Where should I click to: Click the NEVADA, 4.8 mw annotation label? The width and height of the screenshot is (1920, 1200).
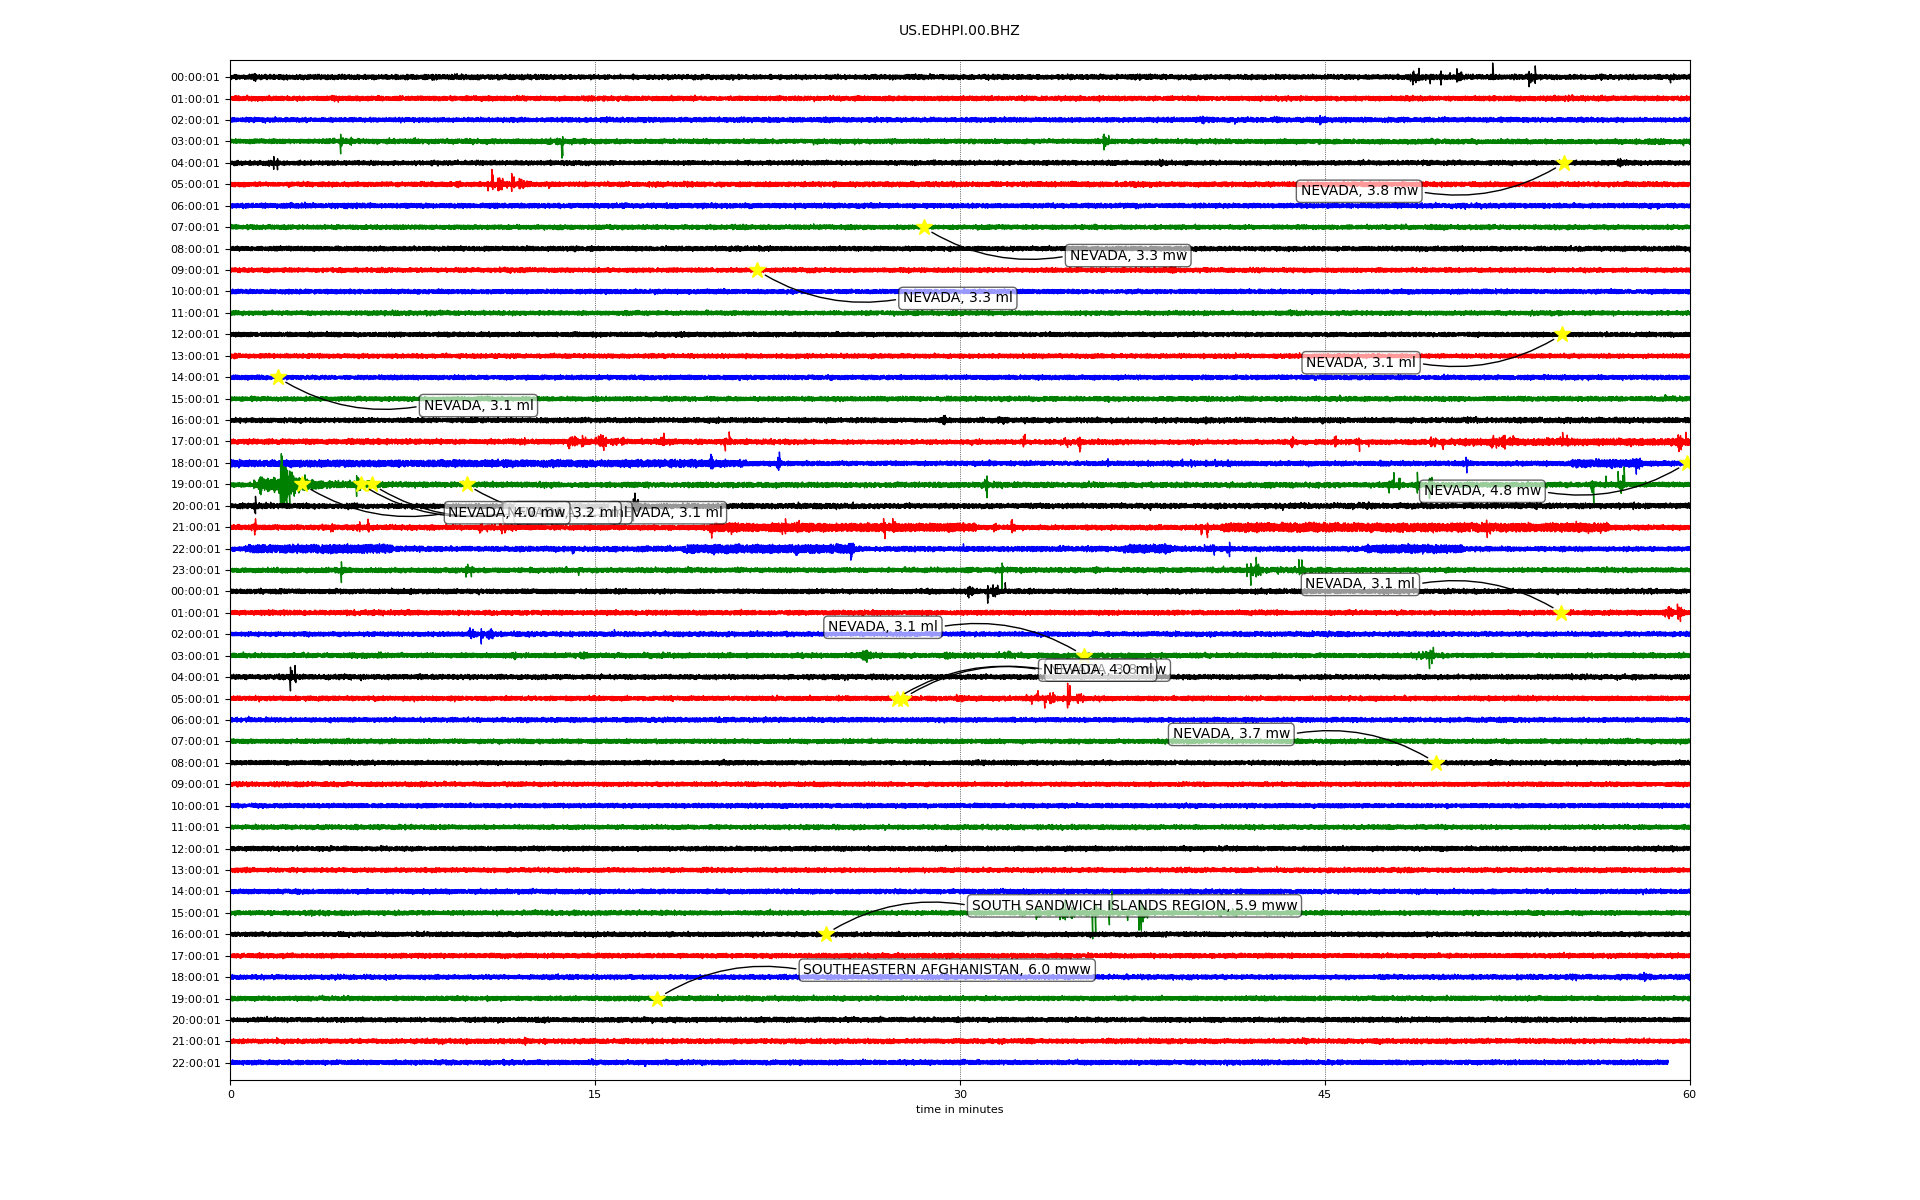click(1482, 491)
